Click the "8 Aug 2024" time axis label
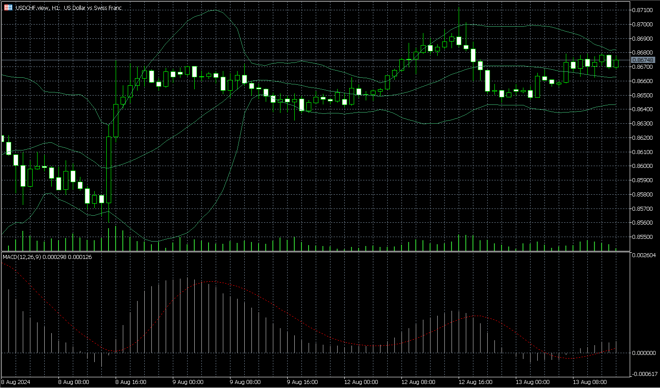 [x=15, y=382]
